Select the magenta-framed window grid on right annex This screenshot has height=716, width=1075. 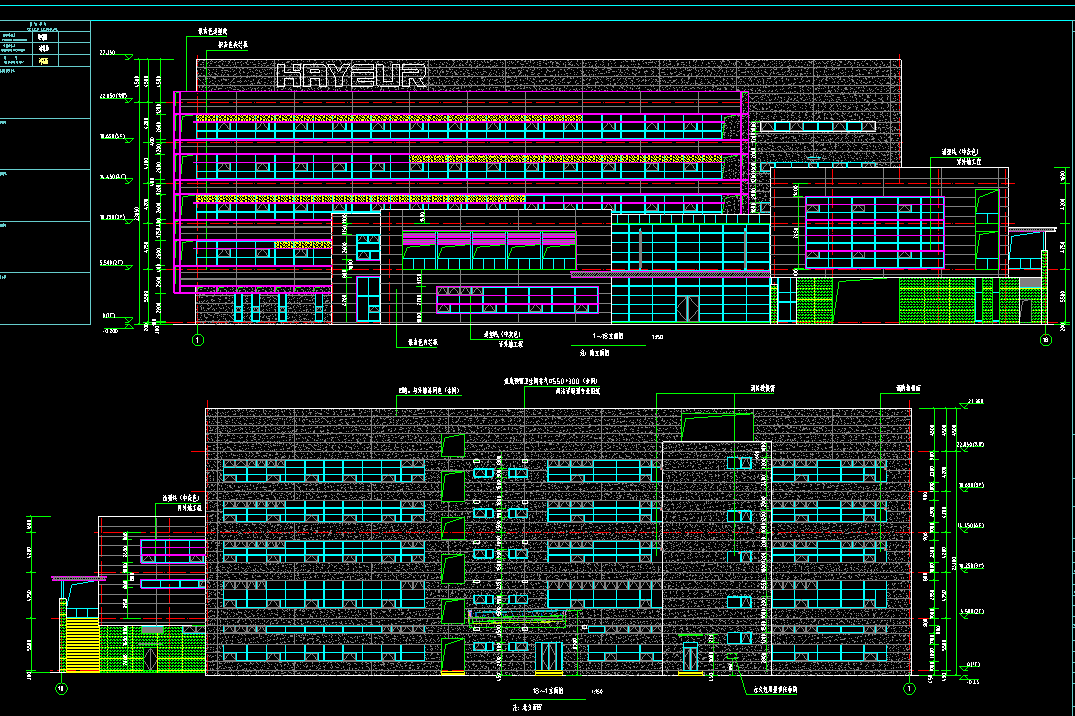pyautogui.click(x=874, y=232)
